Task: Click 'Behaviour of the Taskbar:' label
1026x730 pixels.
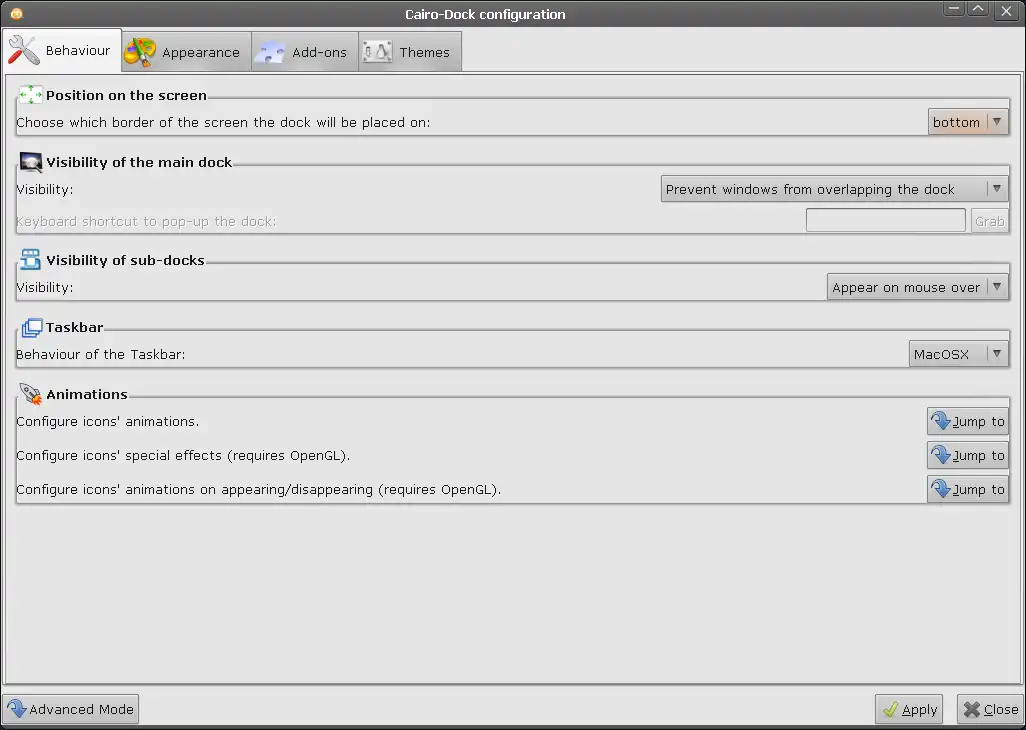Action: click(101, 355)
